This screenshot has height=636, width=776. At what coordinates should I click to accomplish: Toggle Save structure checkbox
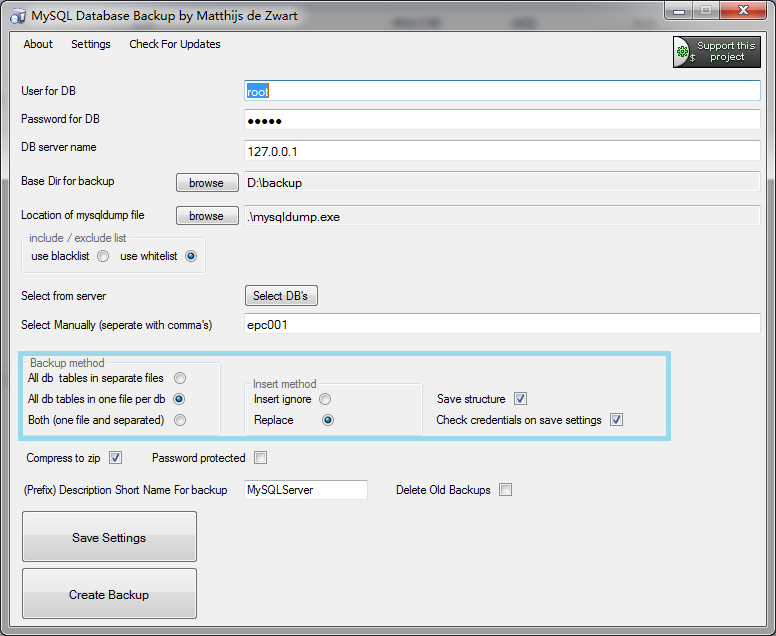[520, 398]
